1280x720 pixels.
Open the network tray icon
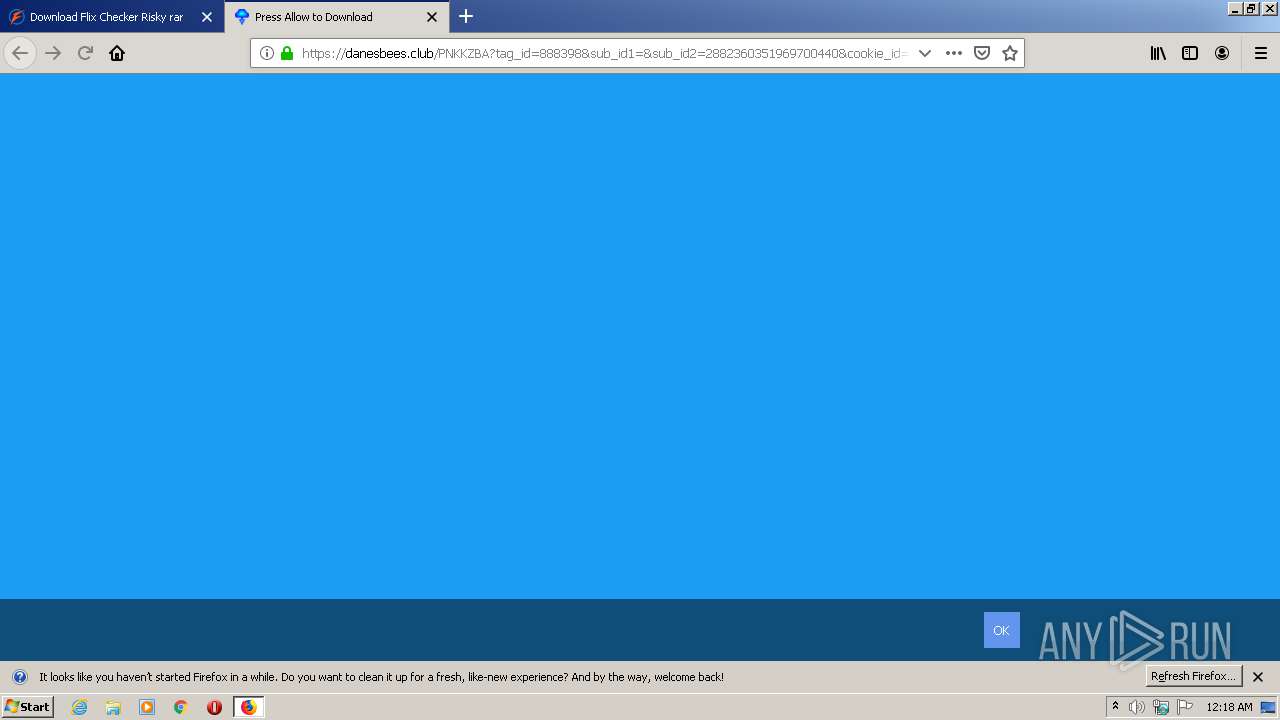(x=1161, y=707)
